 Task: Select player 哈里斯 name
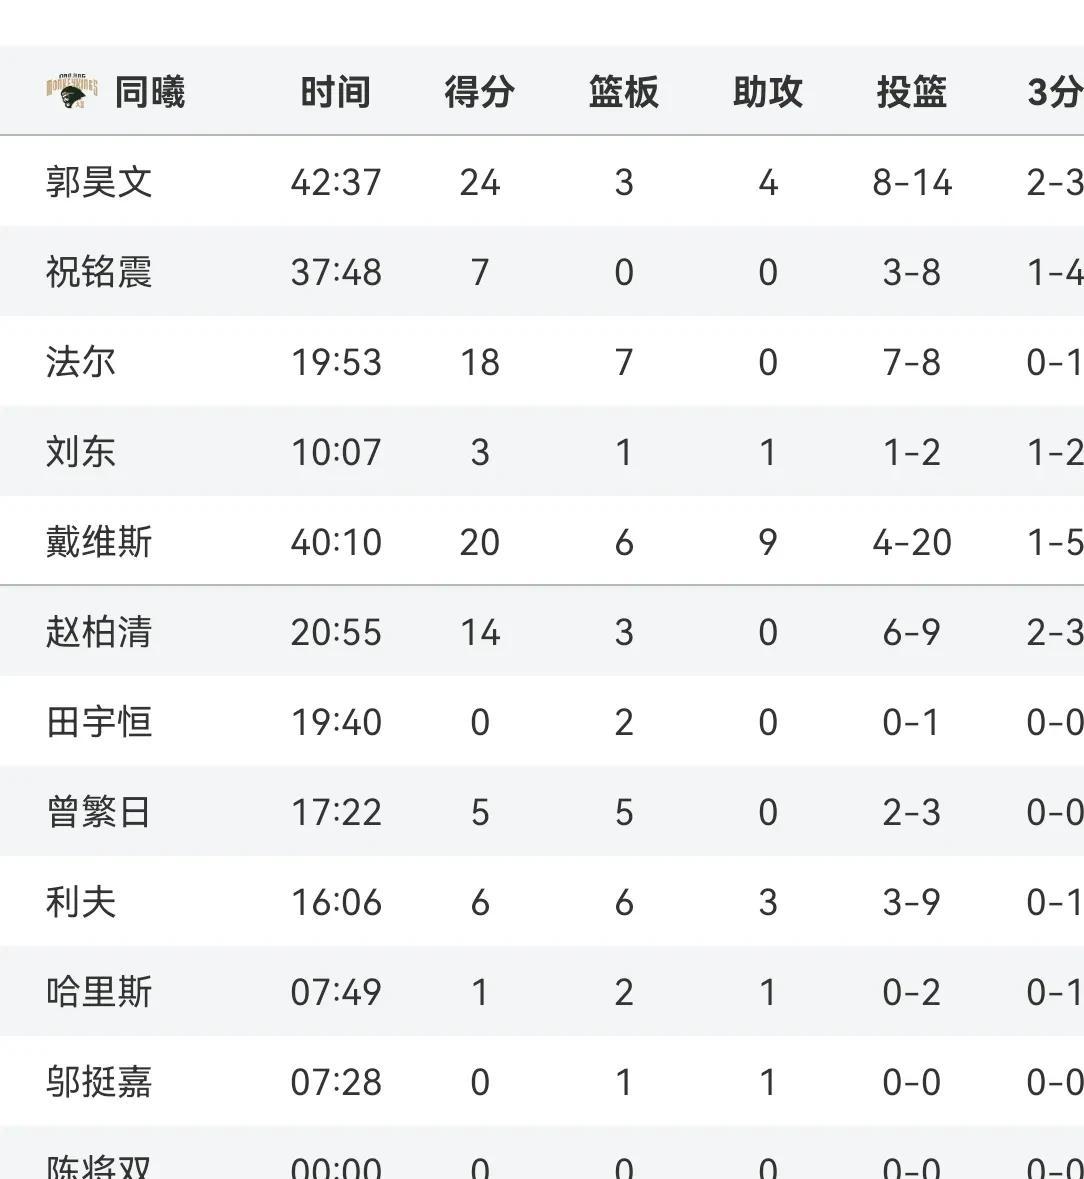coord(99,992)
